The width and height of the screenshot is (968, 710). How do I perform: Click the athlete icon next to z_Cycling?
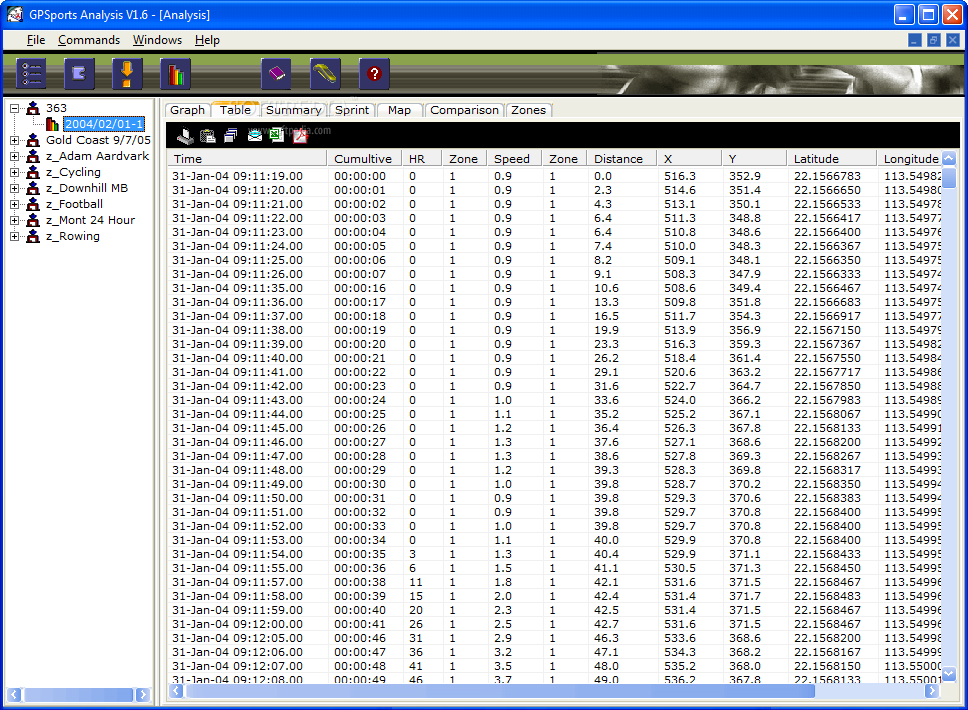(x=33, y=172)
